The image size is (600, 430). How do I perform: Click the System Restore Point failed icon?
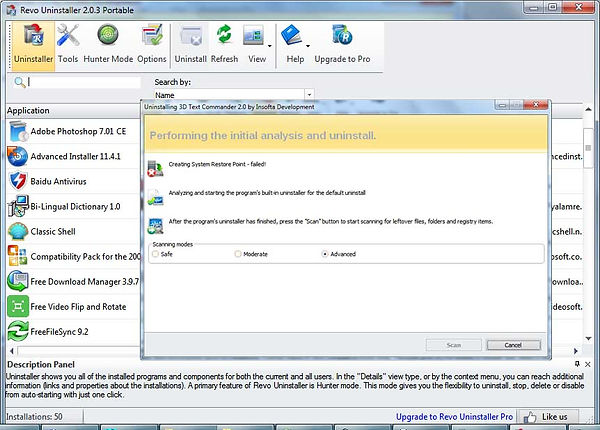pyautogui.click(x=155, y=169)
